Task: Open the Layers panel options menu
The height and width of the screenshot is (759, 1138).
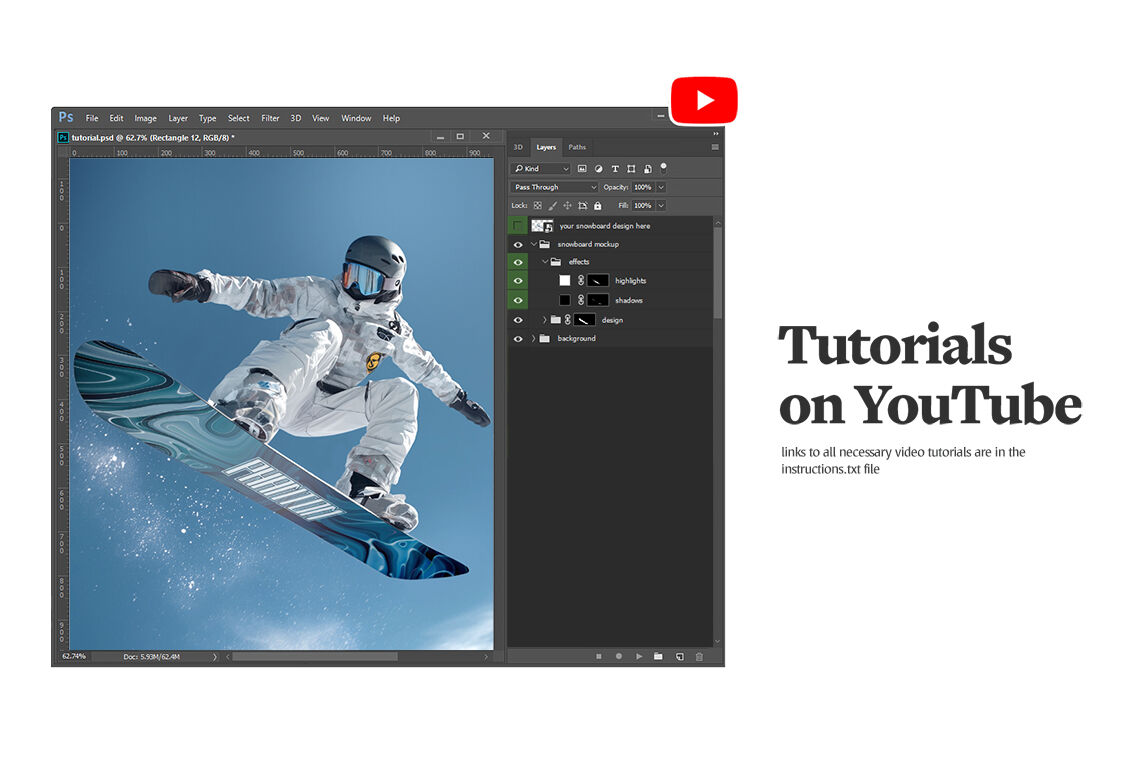Action: (x=715, y=147)
